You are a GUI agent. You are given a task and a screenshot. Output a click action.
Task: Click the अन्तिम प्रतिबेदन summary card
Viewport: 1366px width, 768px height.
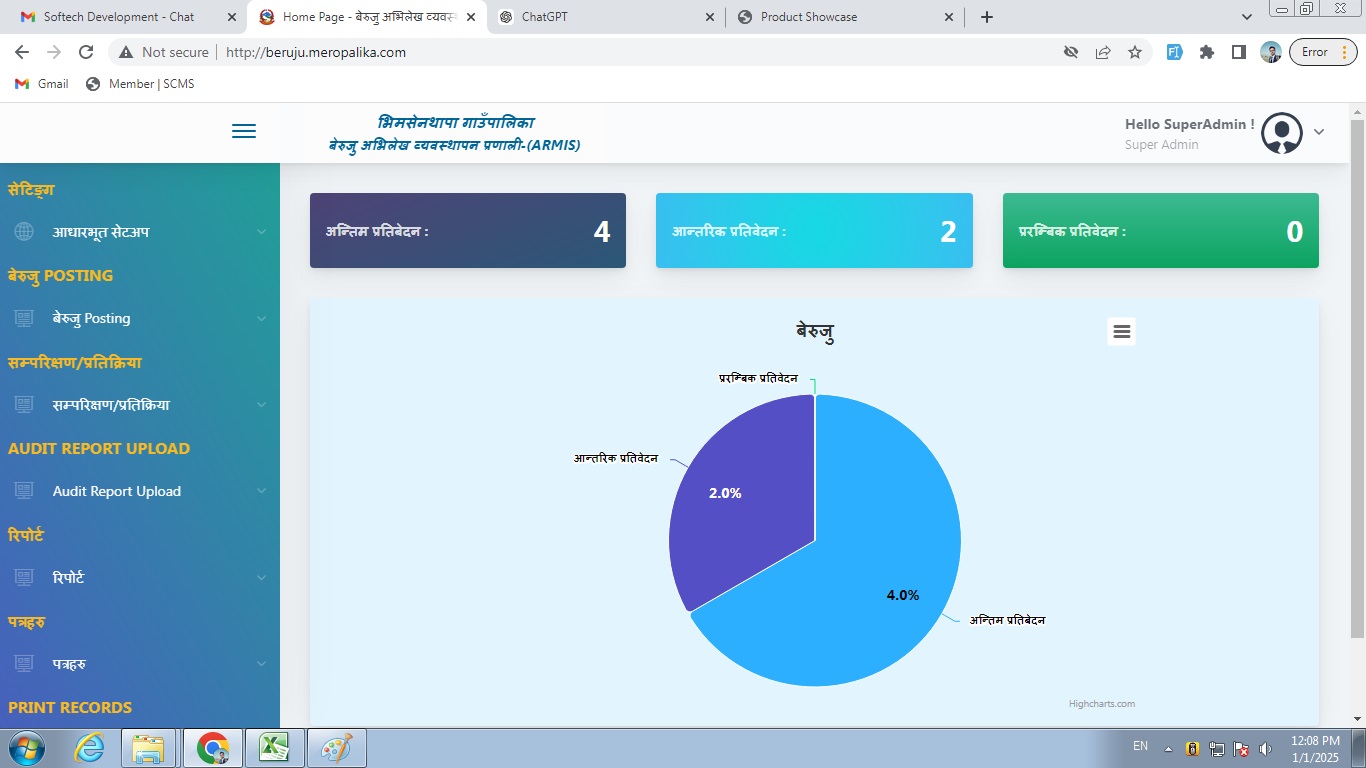pyautogui.click(x=467, y=231)
